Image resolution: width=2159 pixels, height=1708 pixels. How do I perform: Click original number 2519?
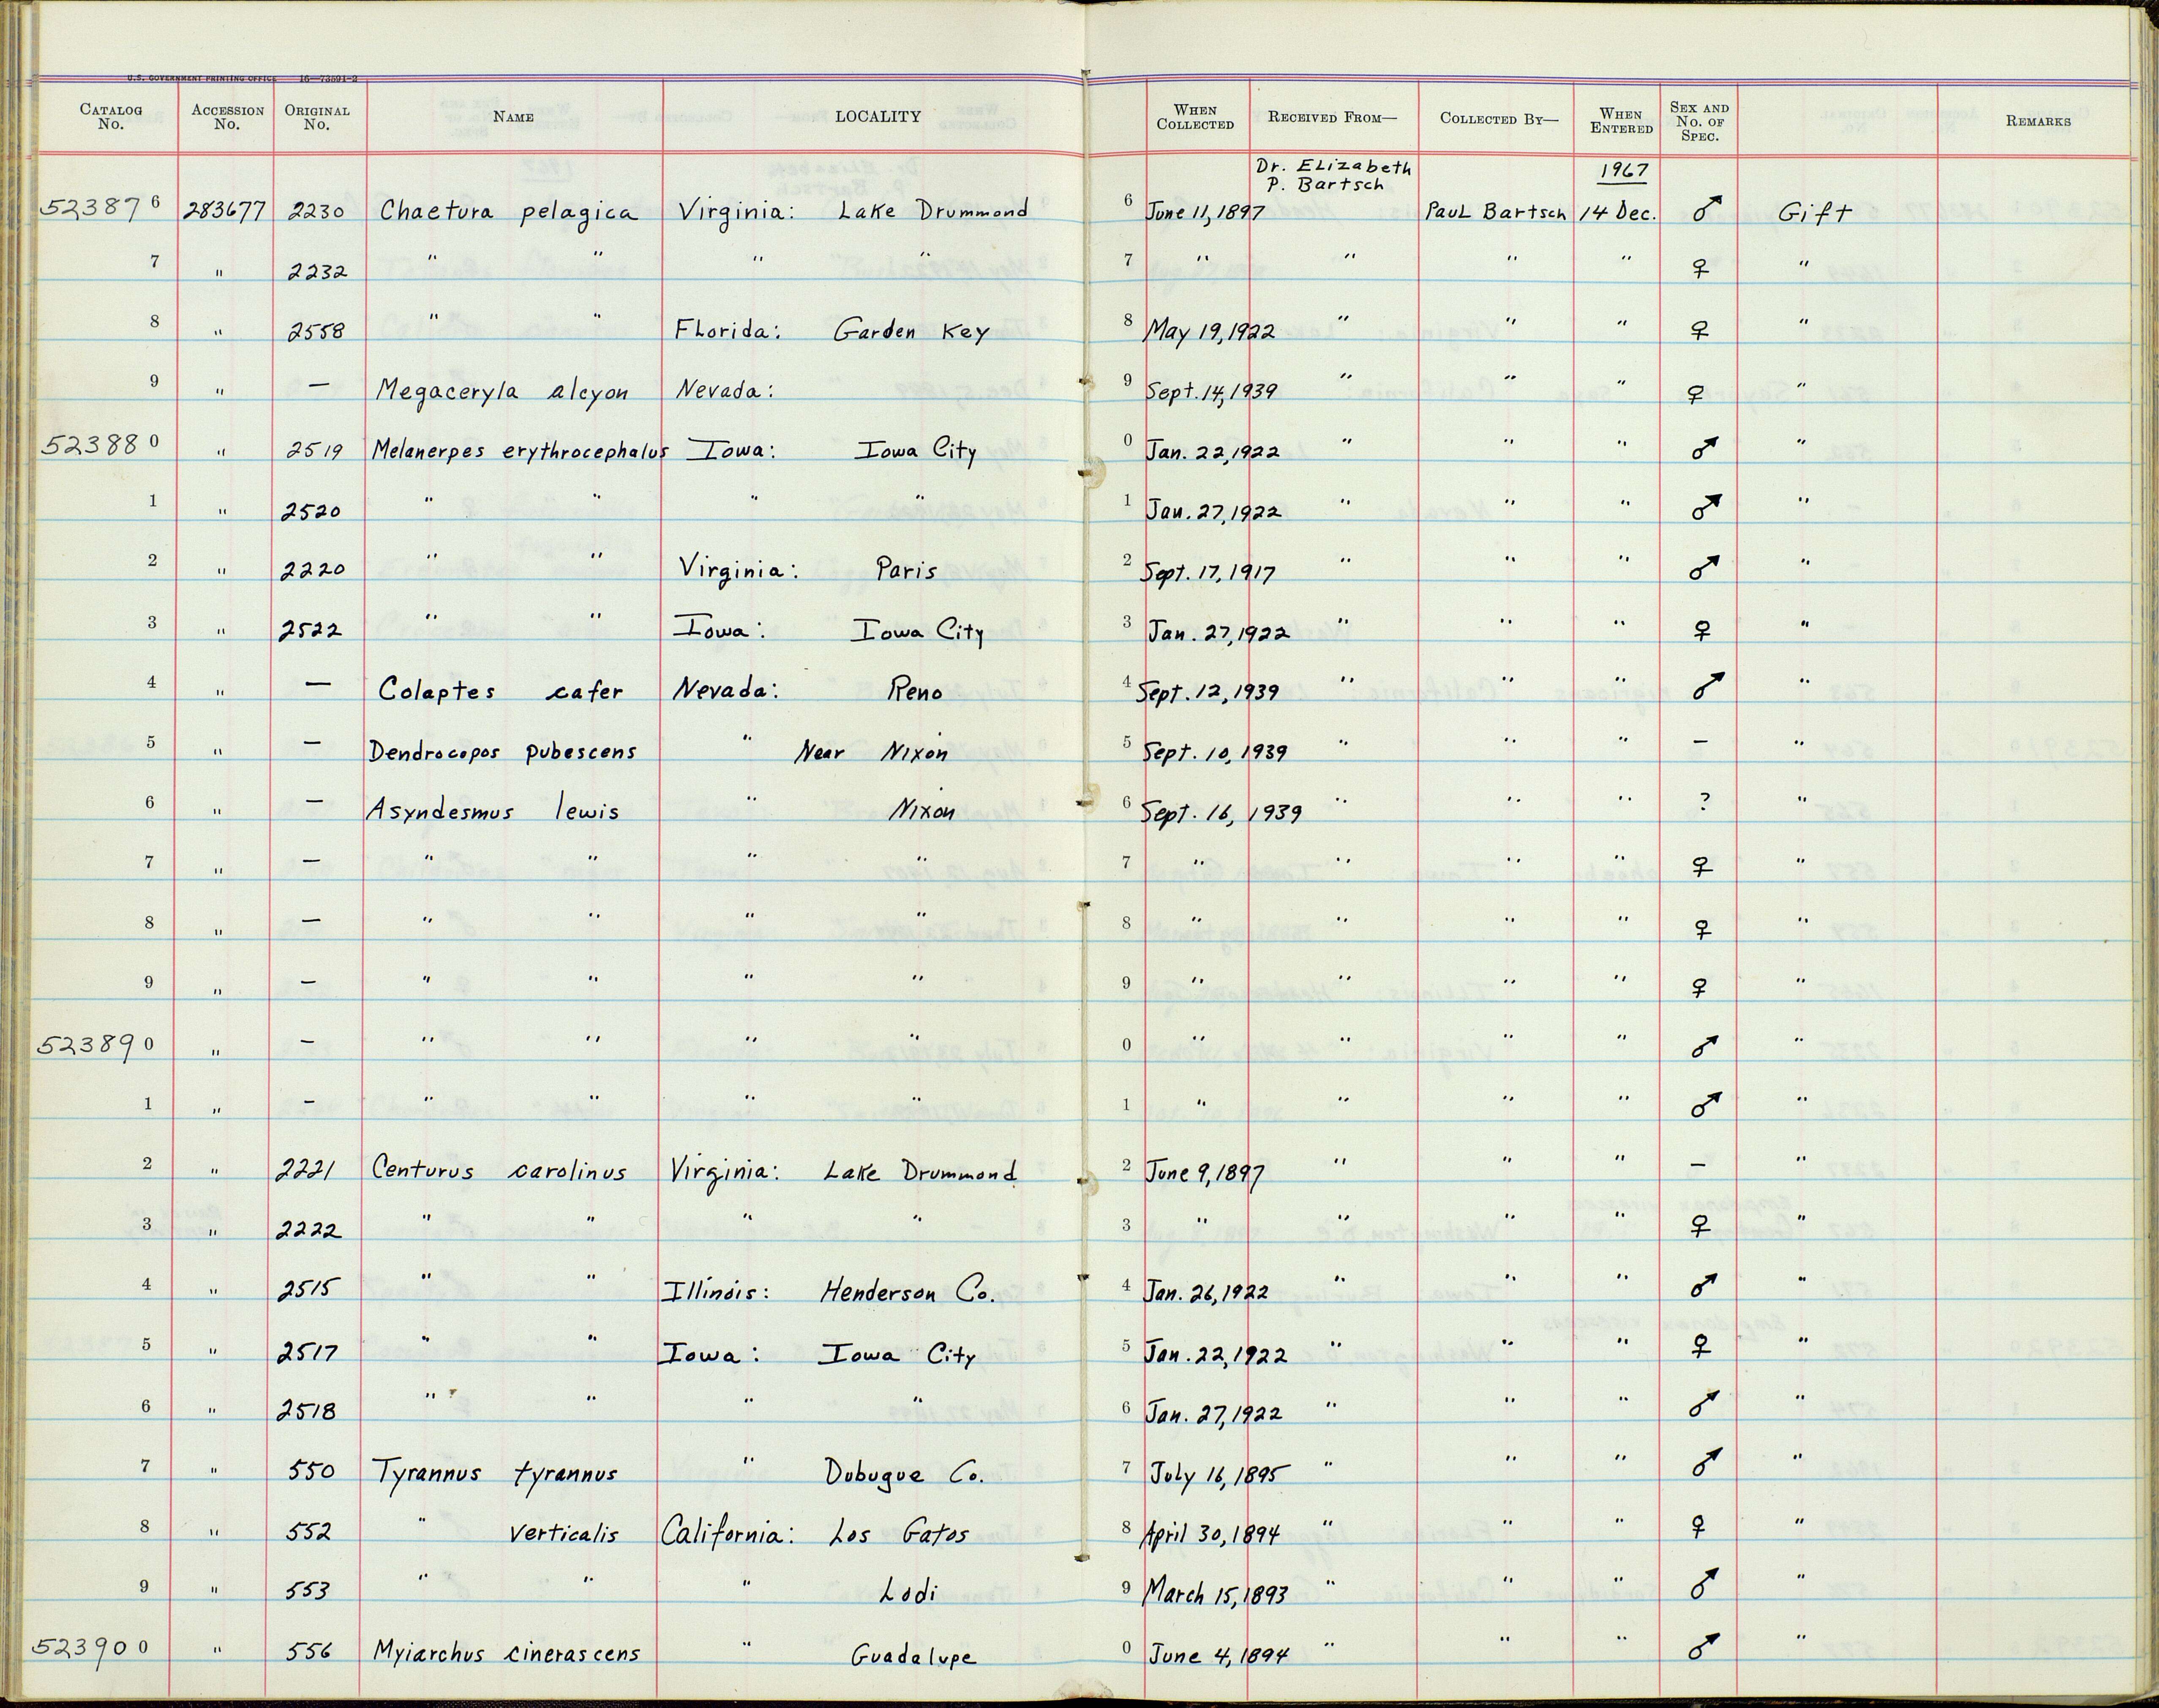click(315, 451)
